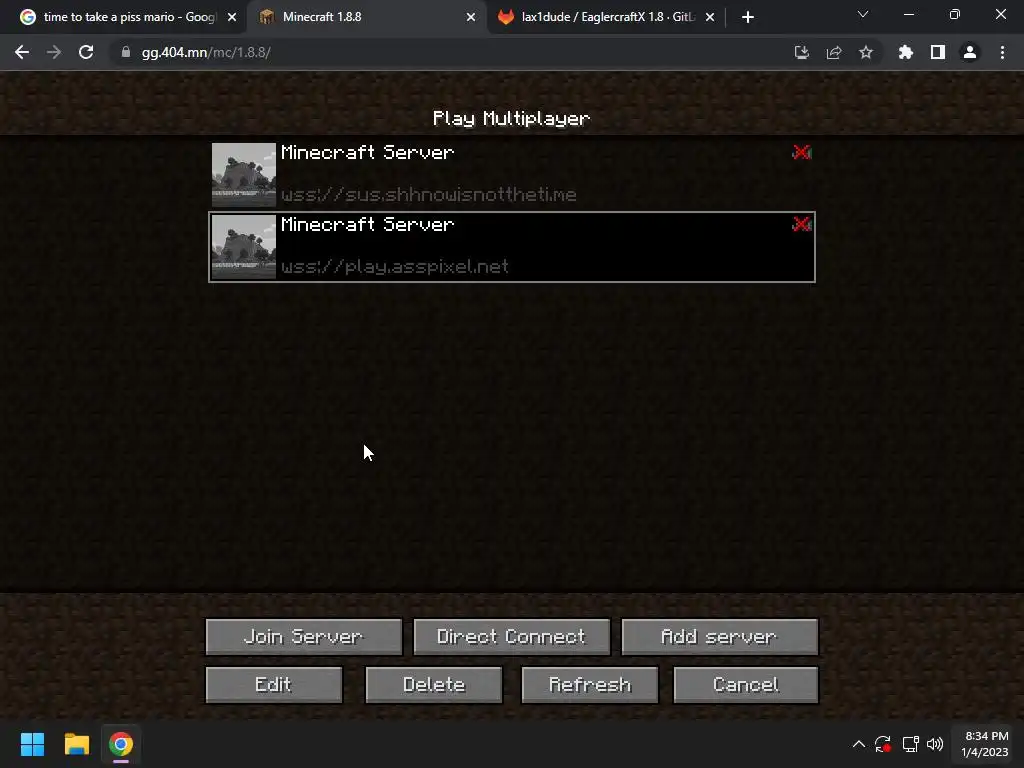Click the second Minecraft Server name text
The width and height of the screenshot is (1024, 768).
coord(367,225)
